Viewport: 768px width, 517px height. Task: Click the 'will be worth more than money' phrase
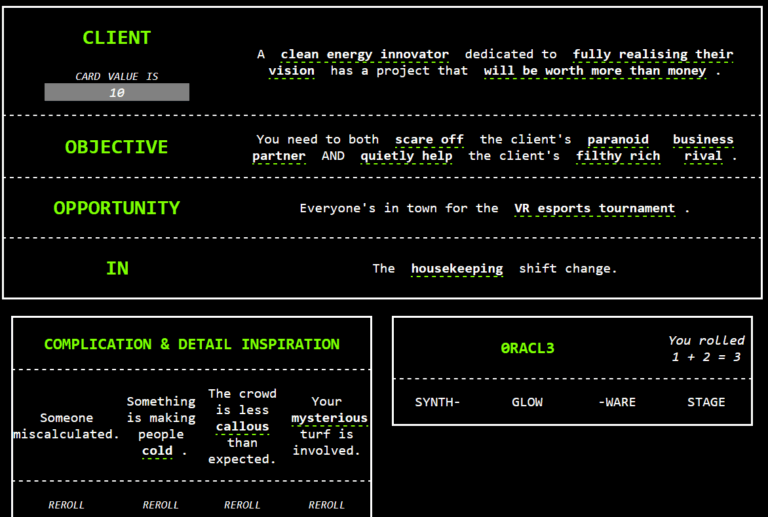coord(595,71)
